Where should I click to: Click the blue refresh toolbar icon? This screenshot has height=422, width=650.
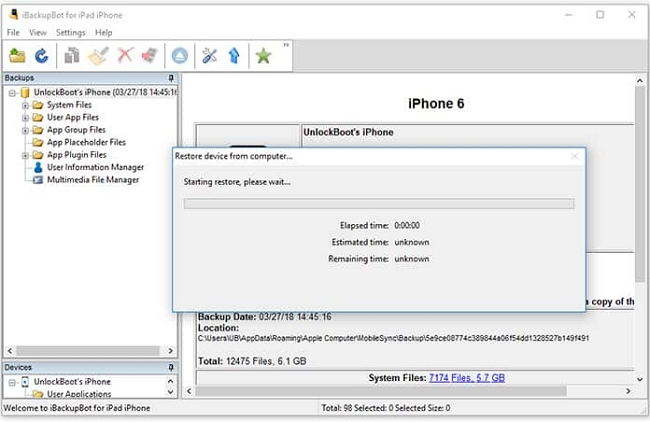tap(41, 56)
